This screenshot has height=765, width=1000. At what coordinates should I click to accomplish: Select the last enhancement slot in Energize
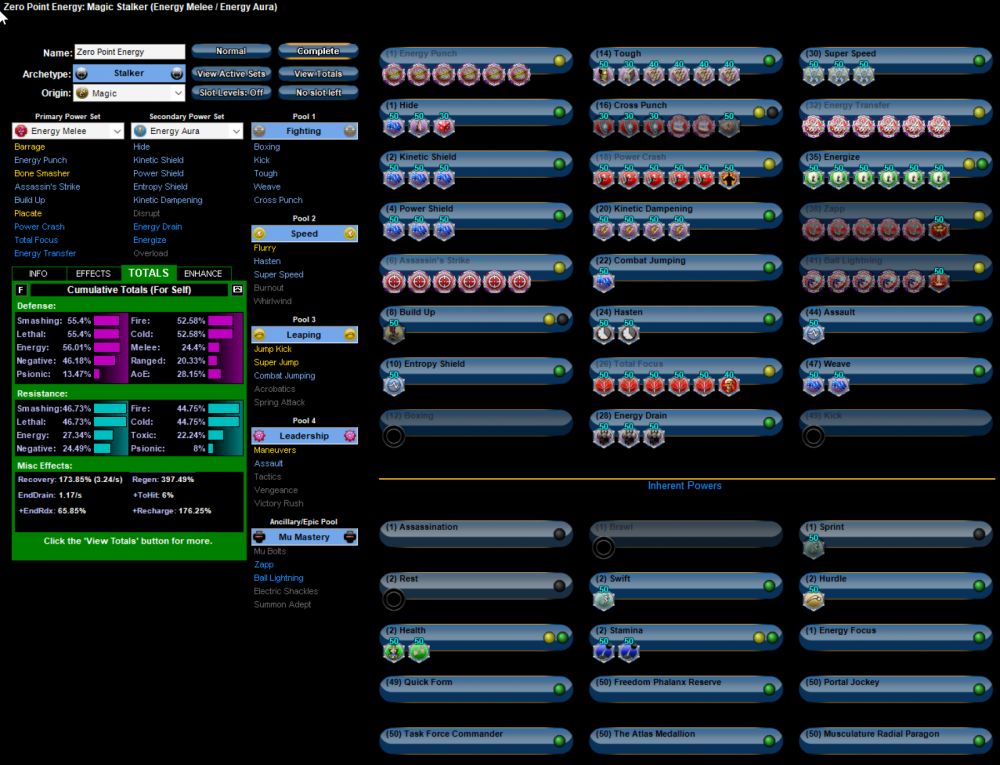click(x=941, y=177)
